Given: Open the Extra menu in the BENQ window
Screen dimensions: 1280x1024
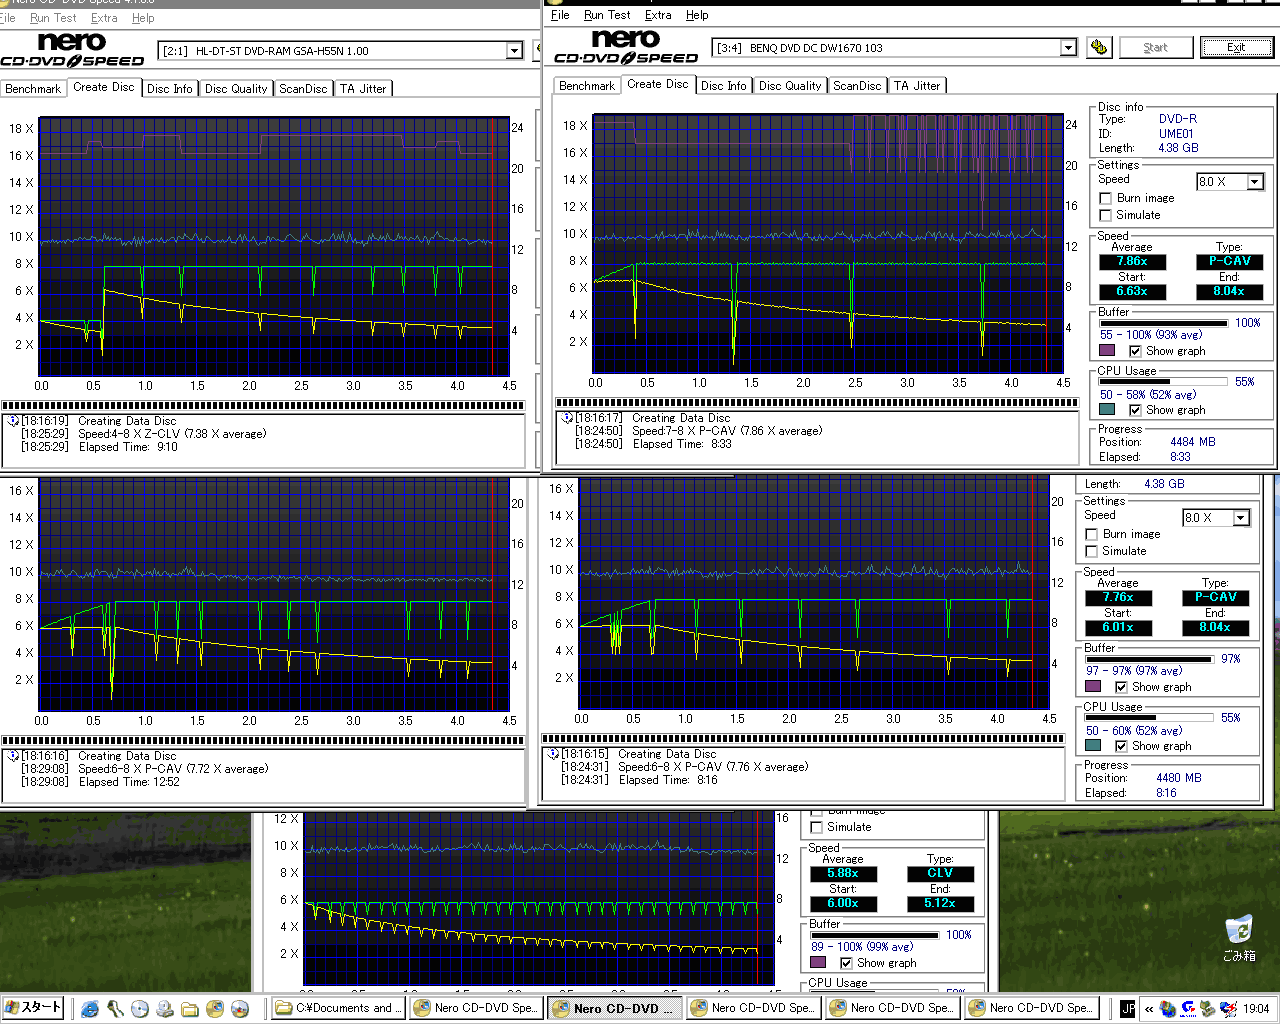Looking at the screenshot, I should 658,15.
